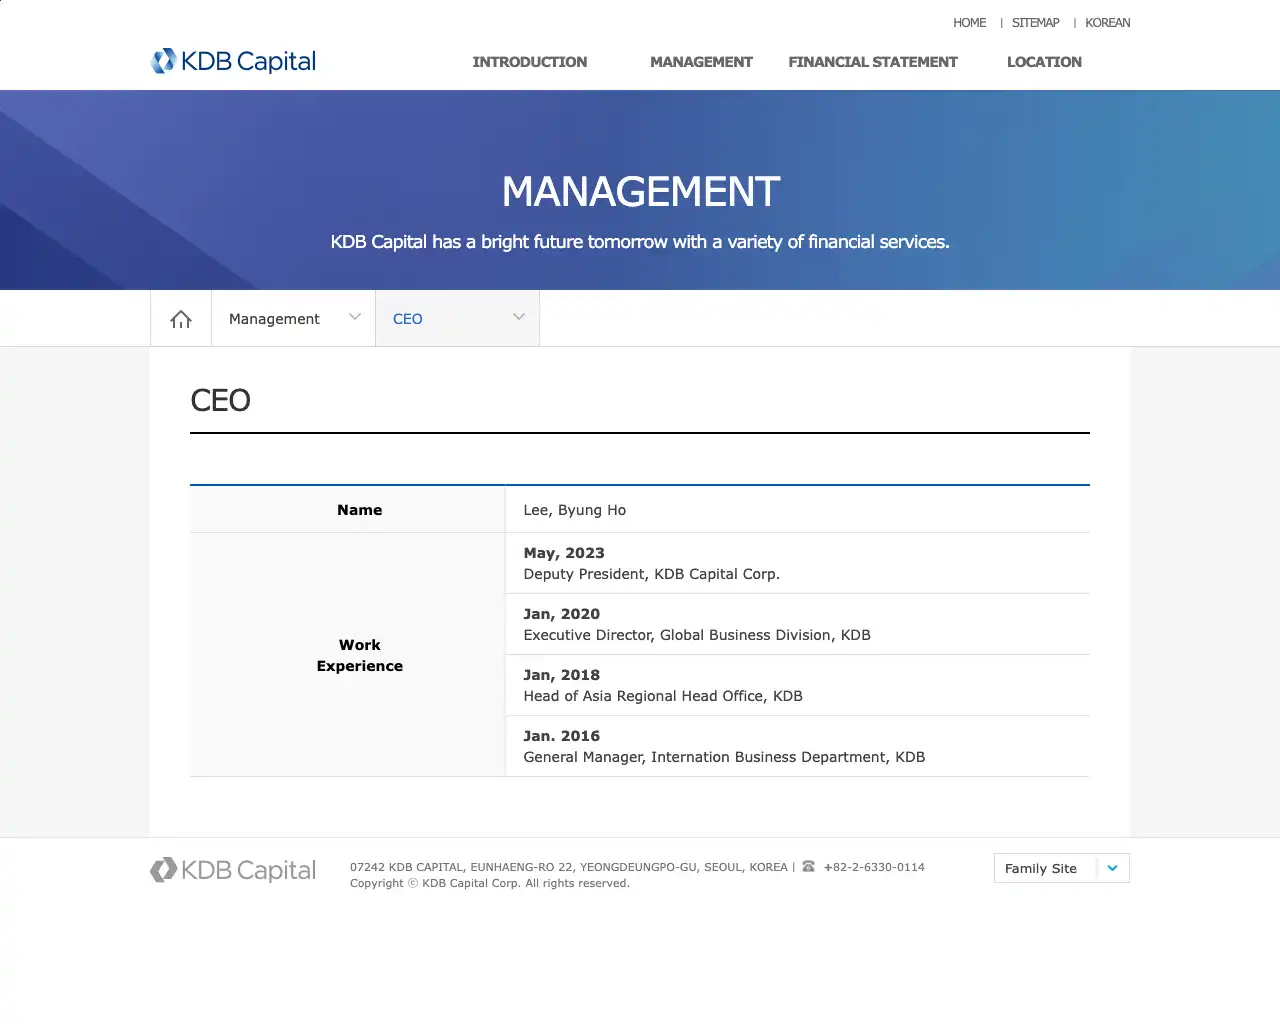
Task: Go to the FINANCIAL STATEMENT menu
Action: [872, 62]
